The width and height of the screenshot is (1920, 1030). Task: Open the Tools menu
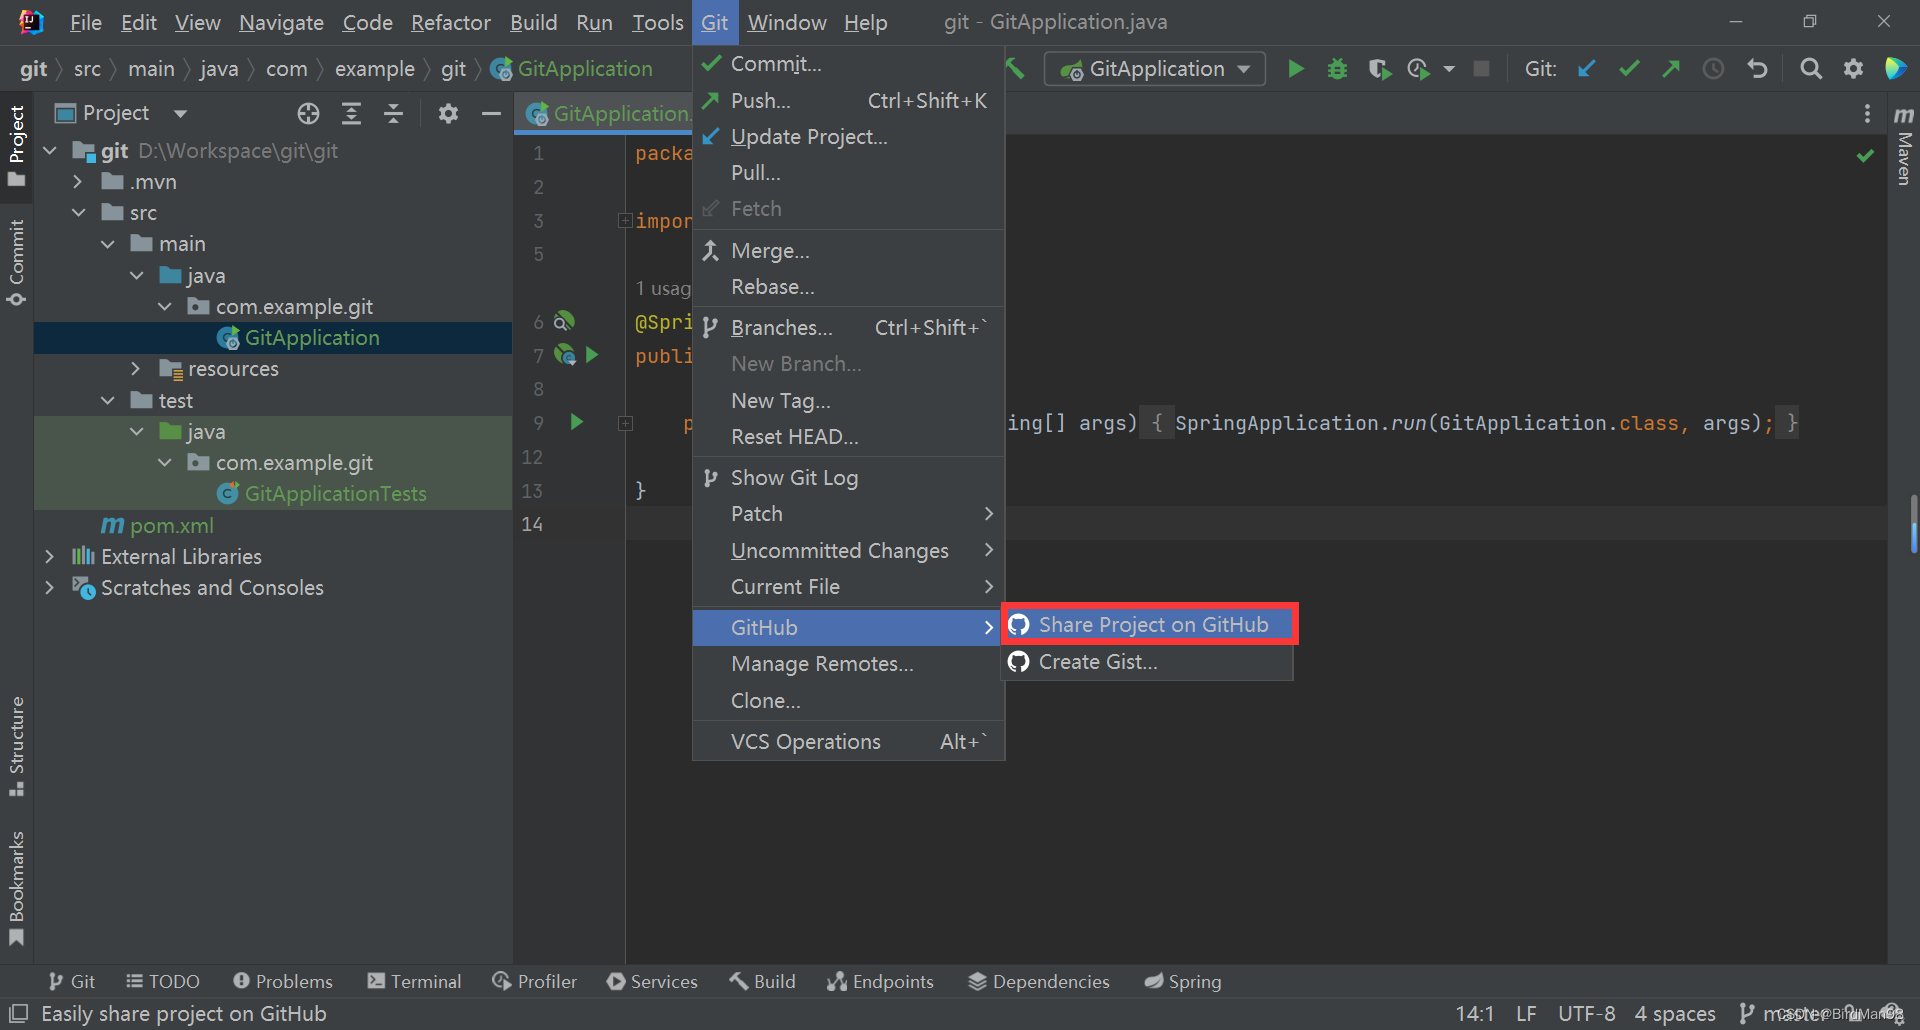coord(657,22)
